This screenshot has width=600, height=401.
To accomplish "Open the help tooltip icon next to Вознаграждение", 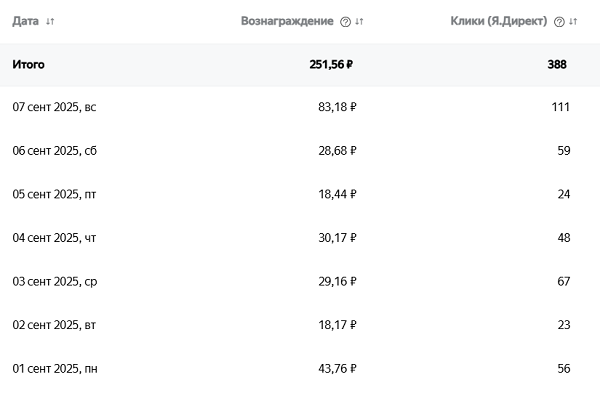I will (x=346, y=21).
